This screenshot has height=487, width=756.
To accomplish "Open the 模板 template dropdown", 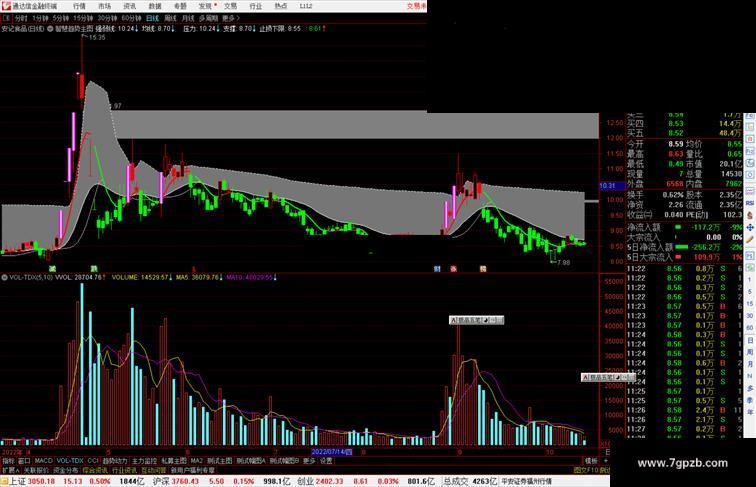I will click(592, 461).
